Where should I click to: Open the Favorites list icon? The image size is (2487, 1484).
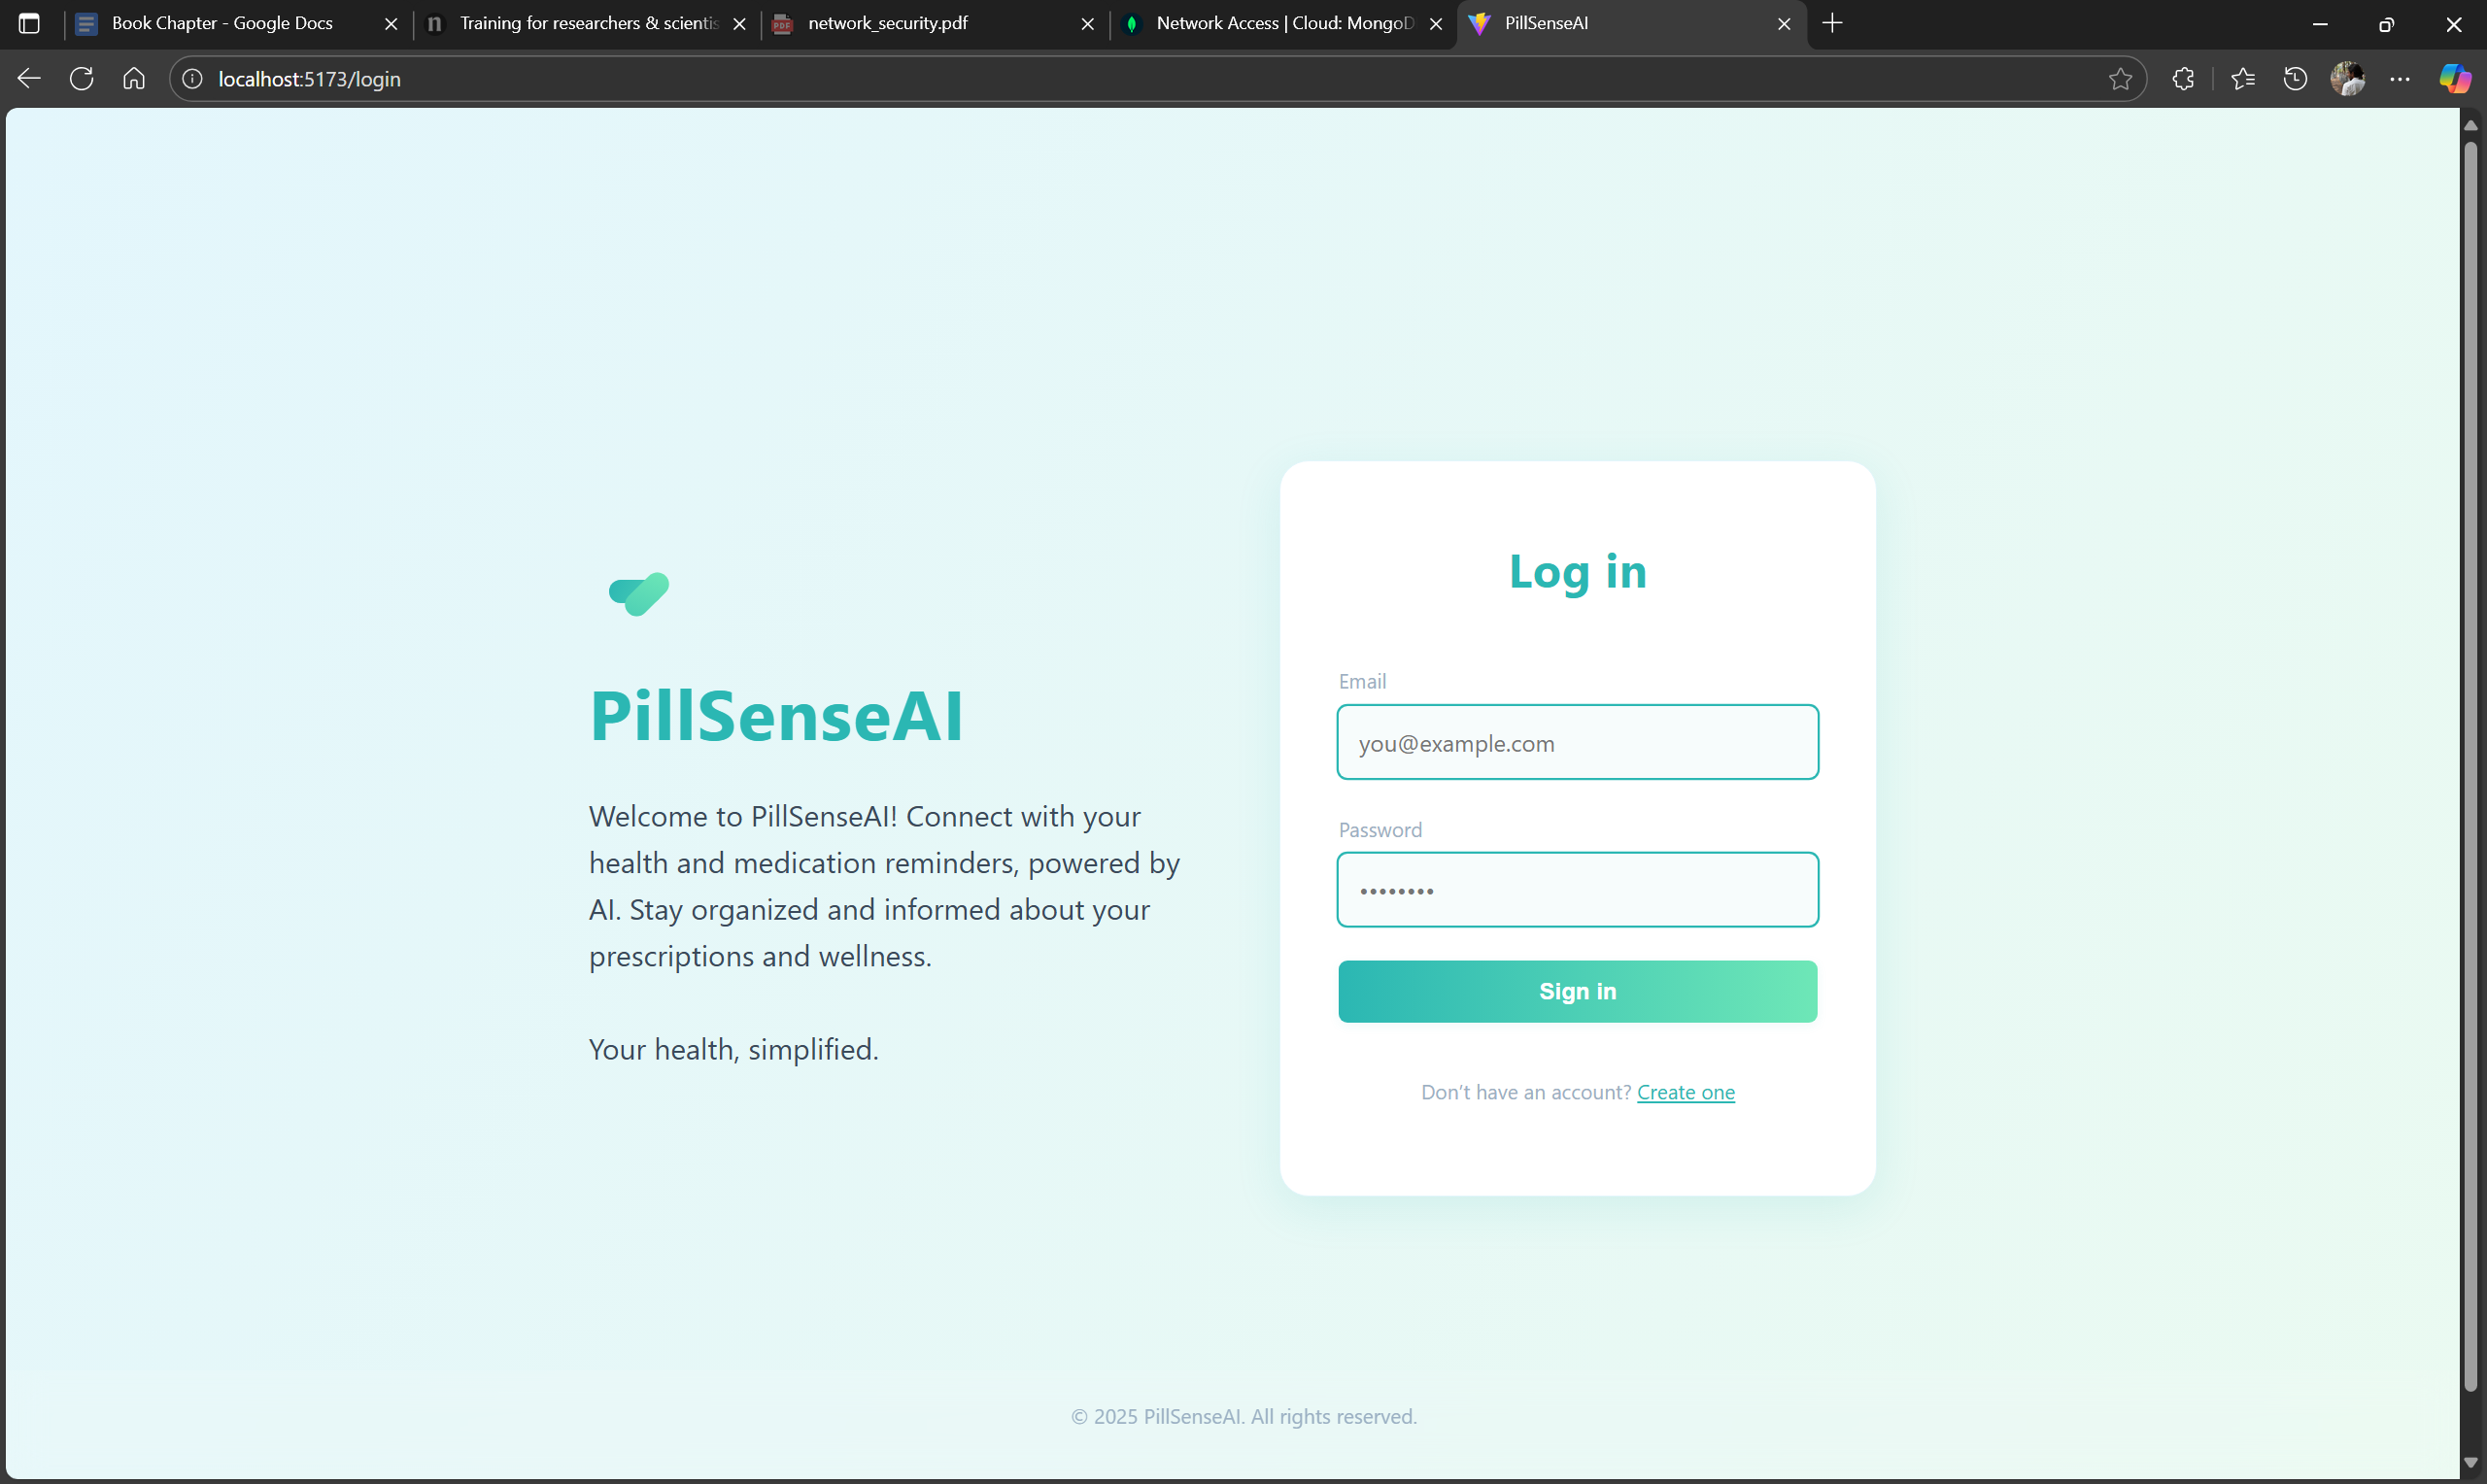coord(2243,79)
